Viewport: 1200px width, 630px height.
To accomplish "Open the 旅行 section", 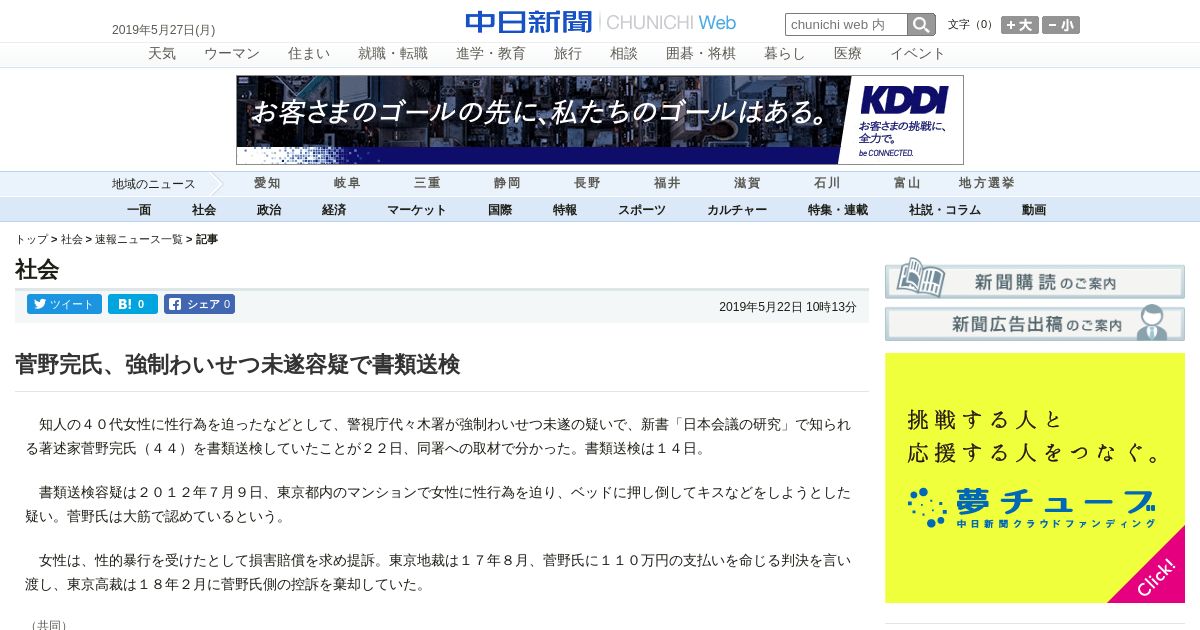I will pyautogui.click(x=568, y=54).
